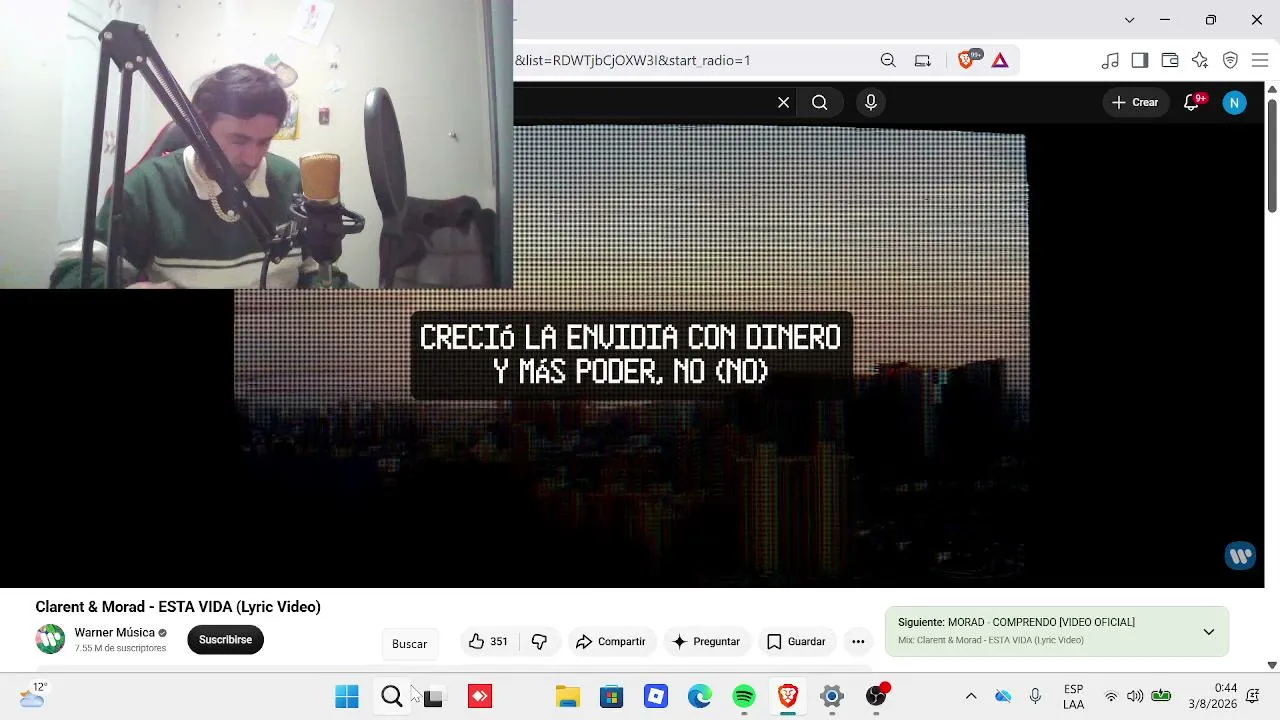Click the page scrollbar down arrow
The image size is (1280, 720).
click(1272, 665)
